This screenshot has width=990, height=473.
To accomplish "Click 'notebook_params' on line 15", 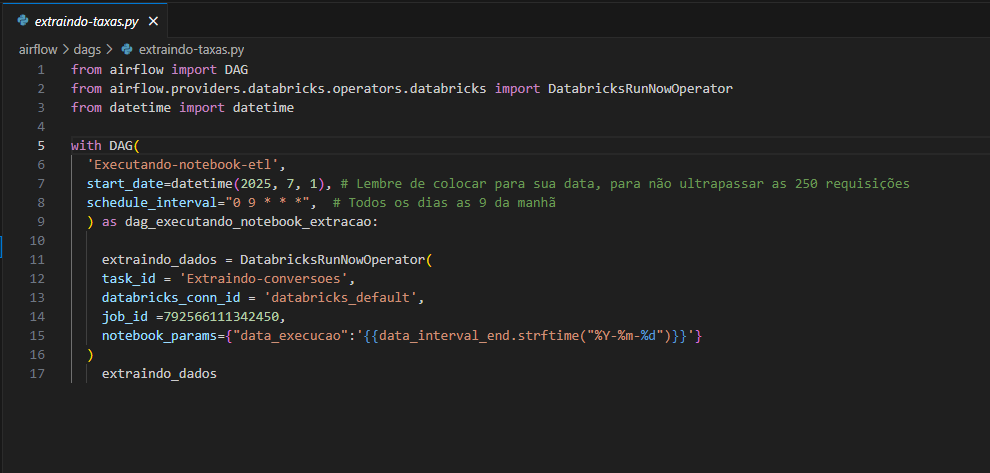I will coord(159,335).
